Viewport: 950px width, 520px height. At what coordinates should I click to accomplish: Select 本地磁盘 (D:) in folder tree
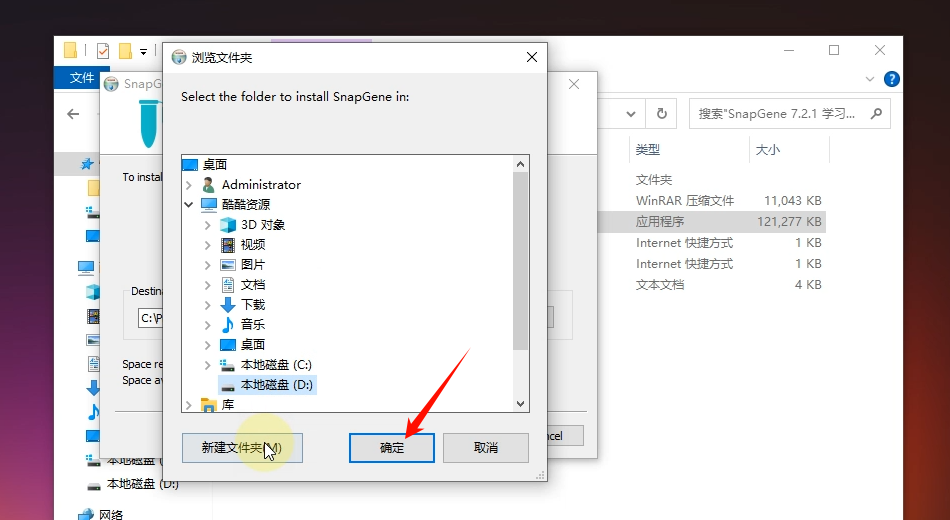[x=277, y=384]
